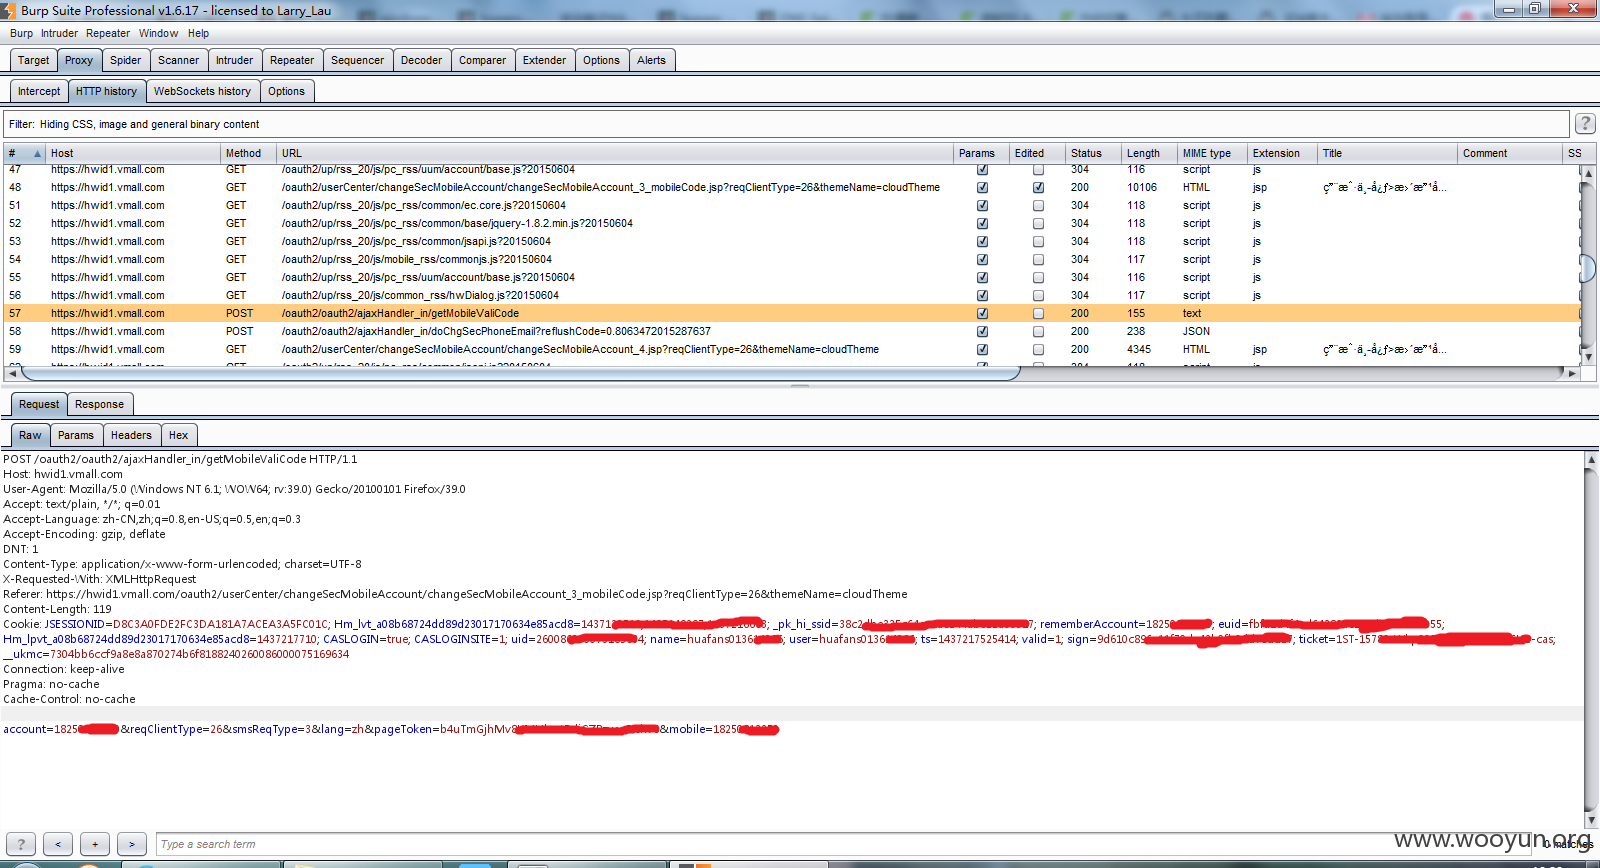1600x868 pixels.
Task: Click the sort arrow in # column
Action: coord(38,153)
